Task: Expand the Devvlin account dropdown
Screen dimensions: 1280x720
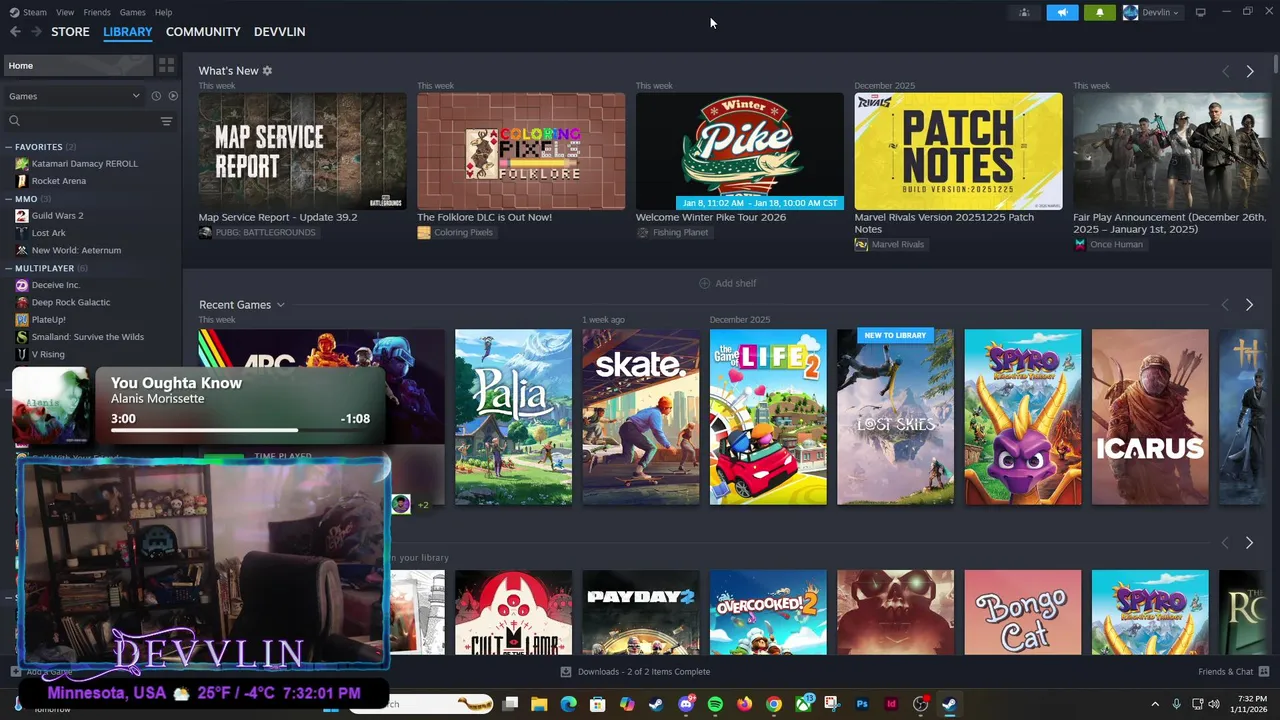Action: (x=1152, y=12)
